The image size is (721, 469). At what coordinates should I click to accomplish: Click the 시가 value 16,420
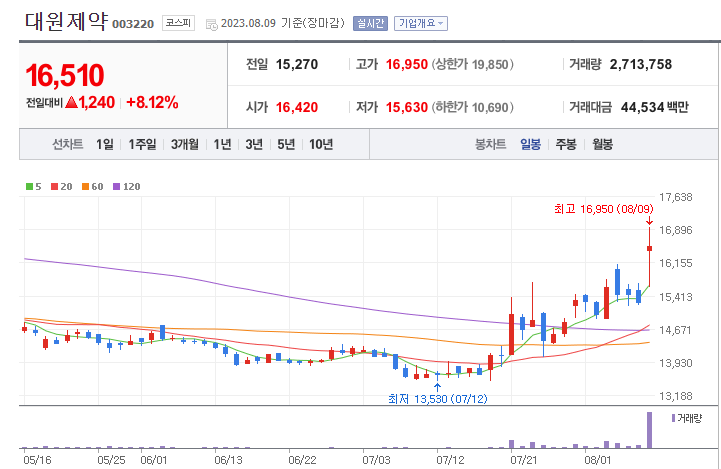coord(297,107)
